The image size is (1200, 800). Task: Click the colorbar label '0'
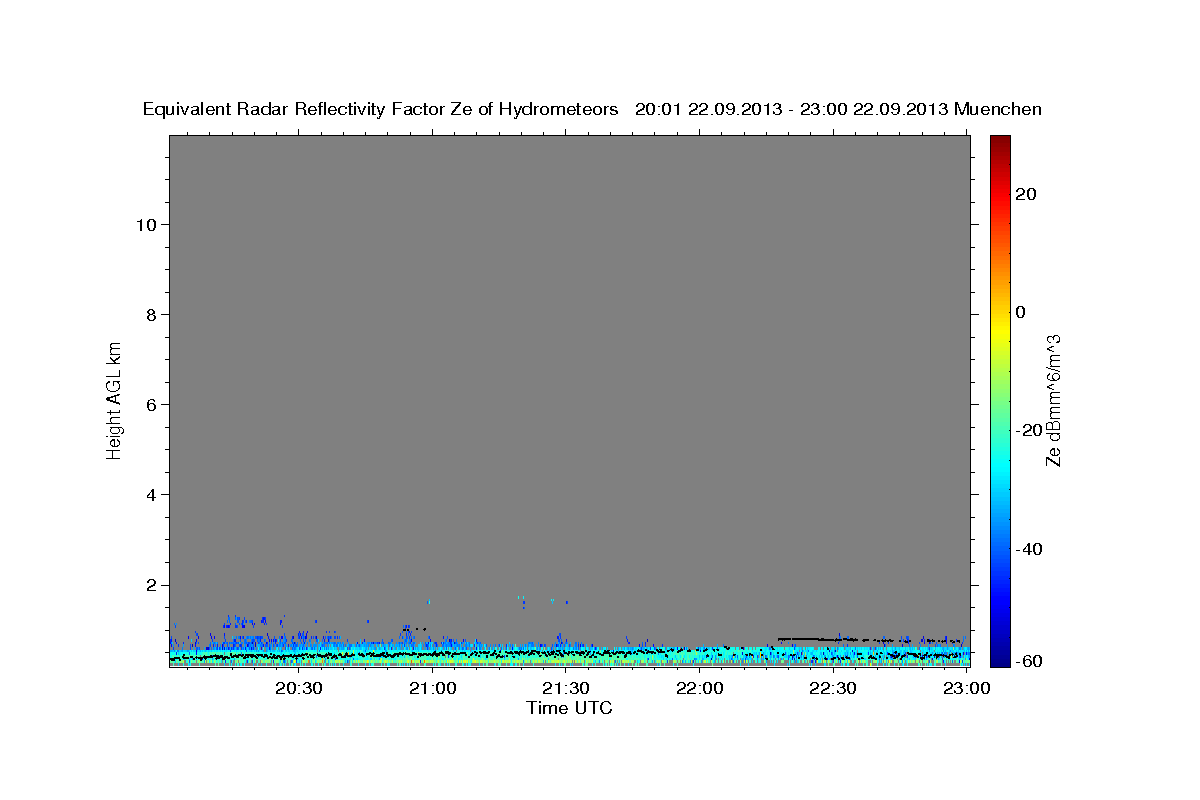(x=1021, y=312)
